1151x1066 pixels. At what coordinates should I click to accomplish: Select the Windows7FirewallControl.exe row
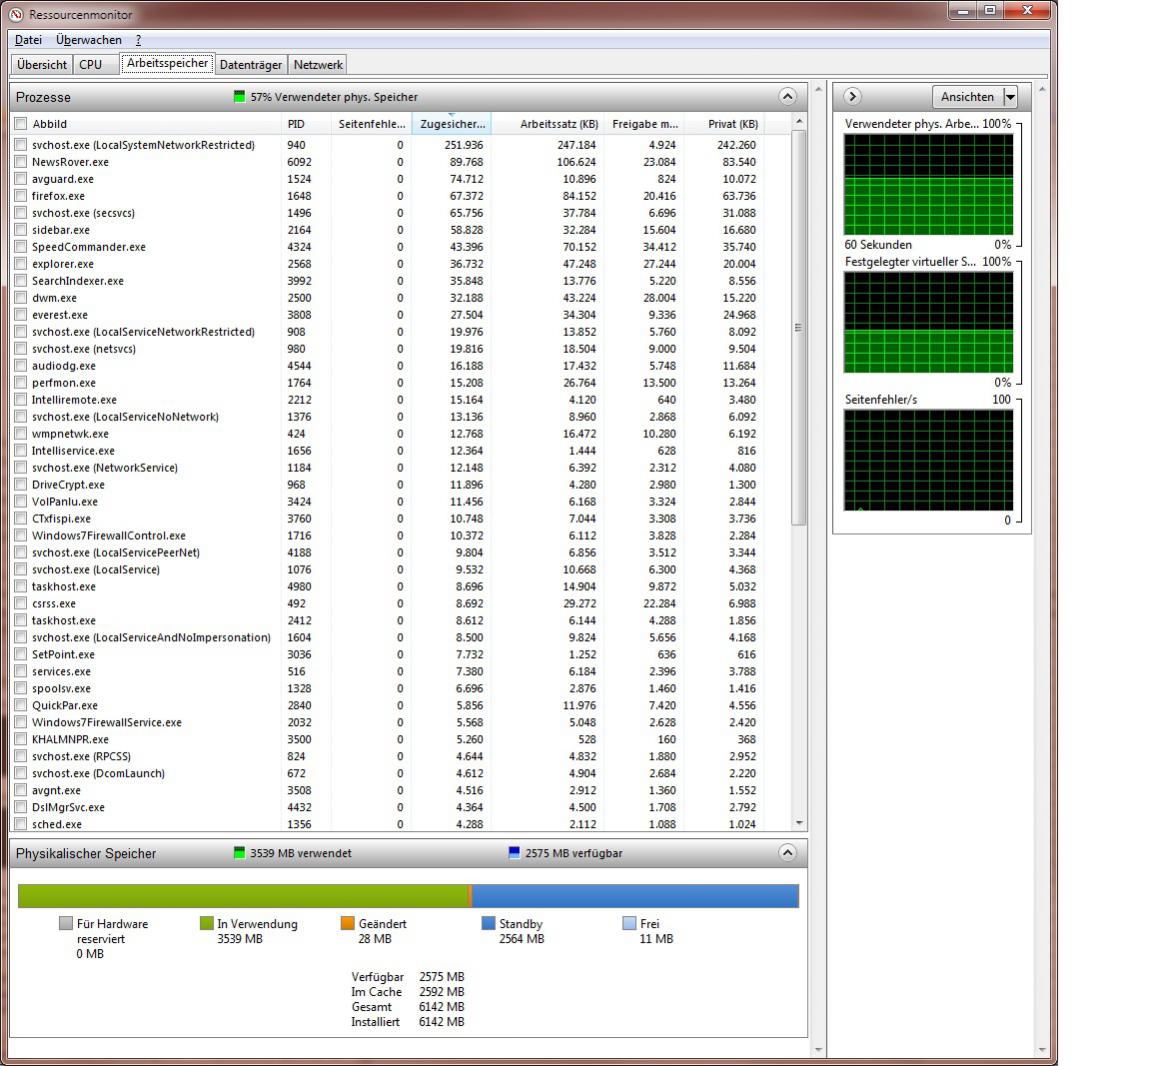[x=402, y=536]
